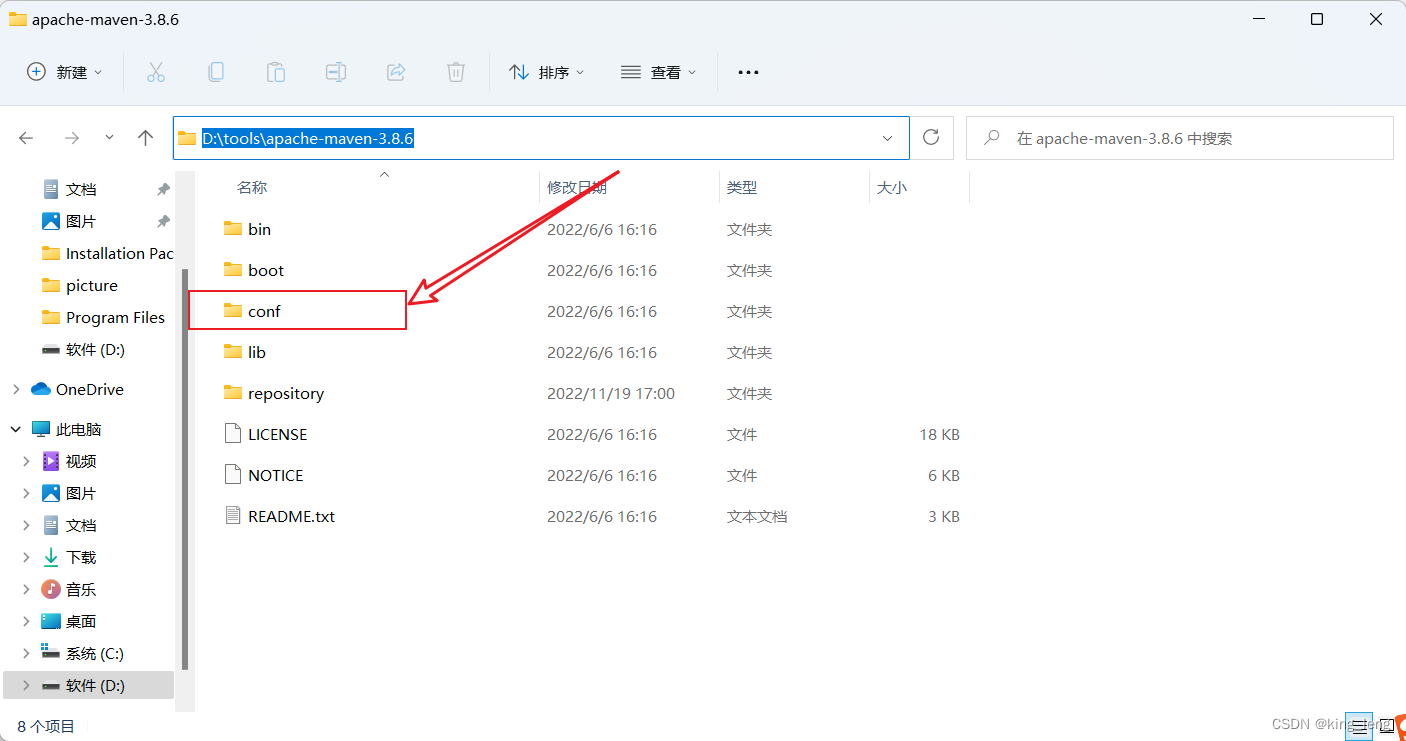Open the address bar history dropdown
The image size is (1406, 741).
click(x=887, y=138)
